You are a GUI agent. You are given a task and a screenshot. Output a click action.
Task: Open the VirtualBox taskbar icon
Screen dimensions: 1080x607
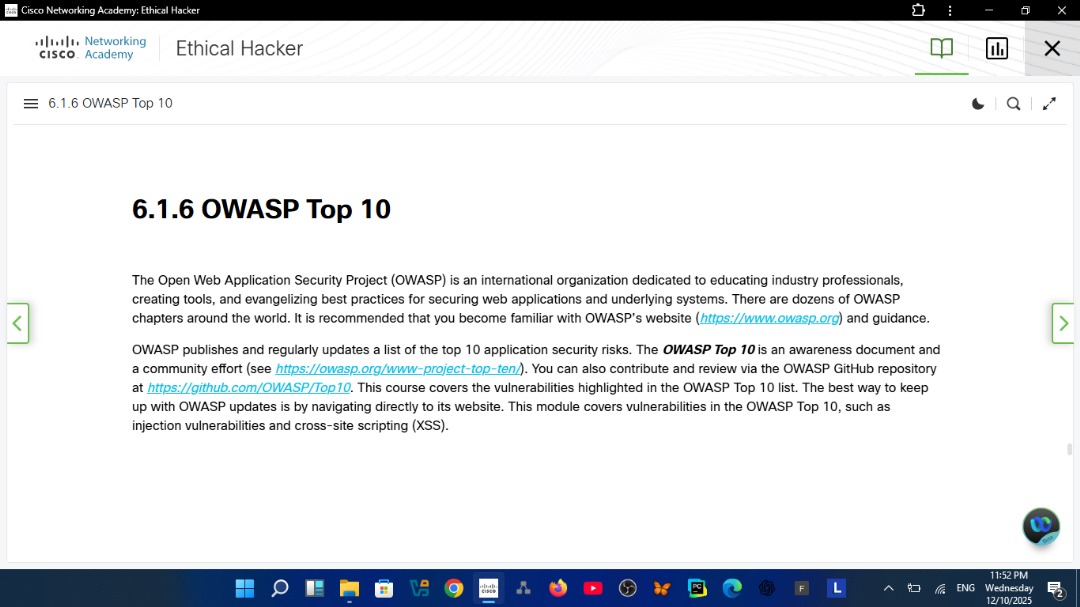pyautogui.click(x=419, y=588)
